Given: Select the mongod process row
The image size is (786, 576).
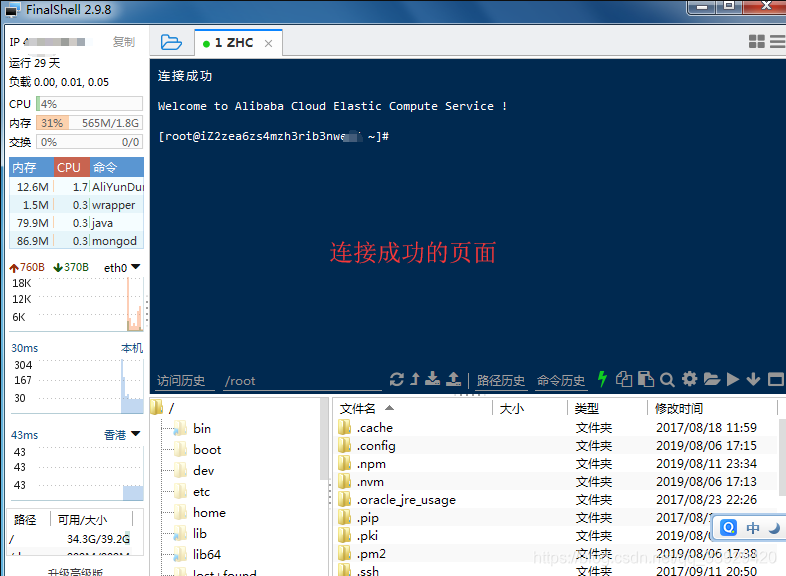Looking at the screenshot, I should (x=77, y=241).
